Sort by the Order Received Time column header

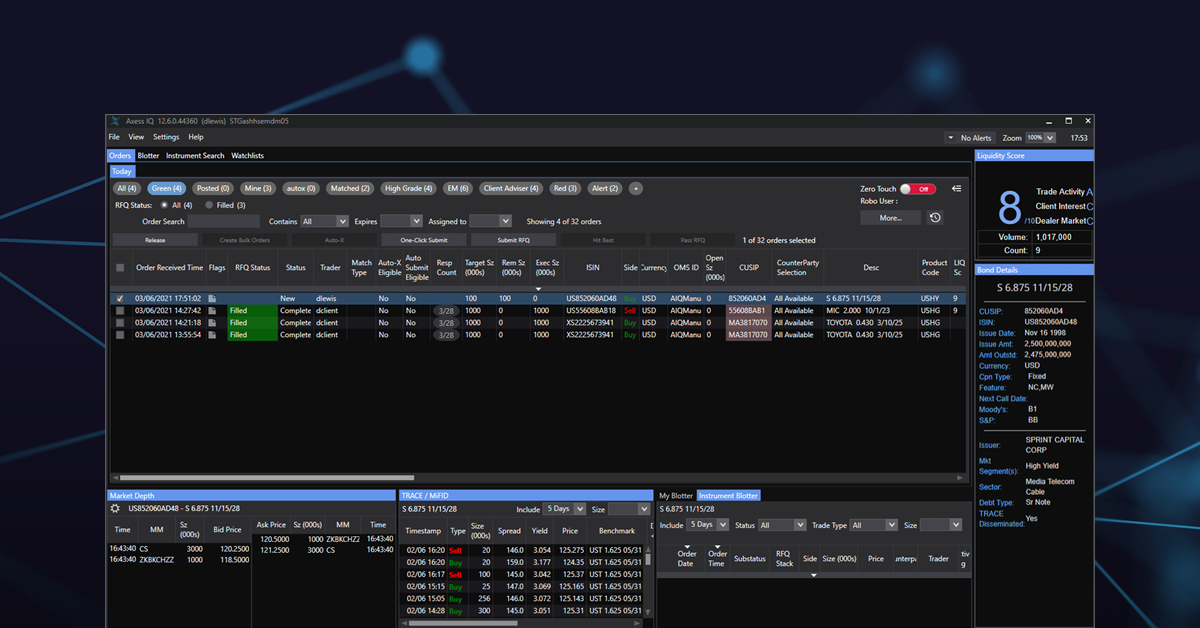click(x=169, y=268)
